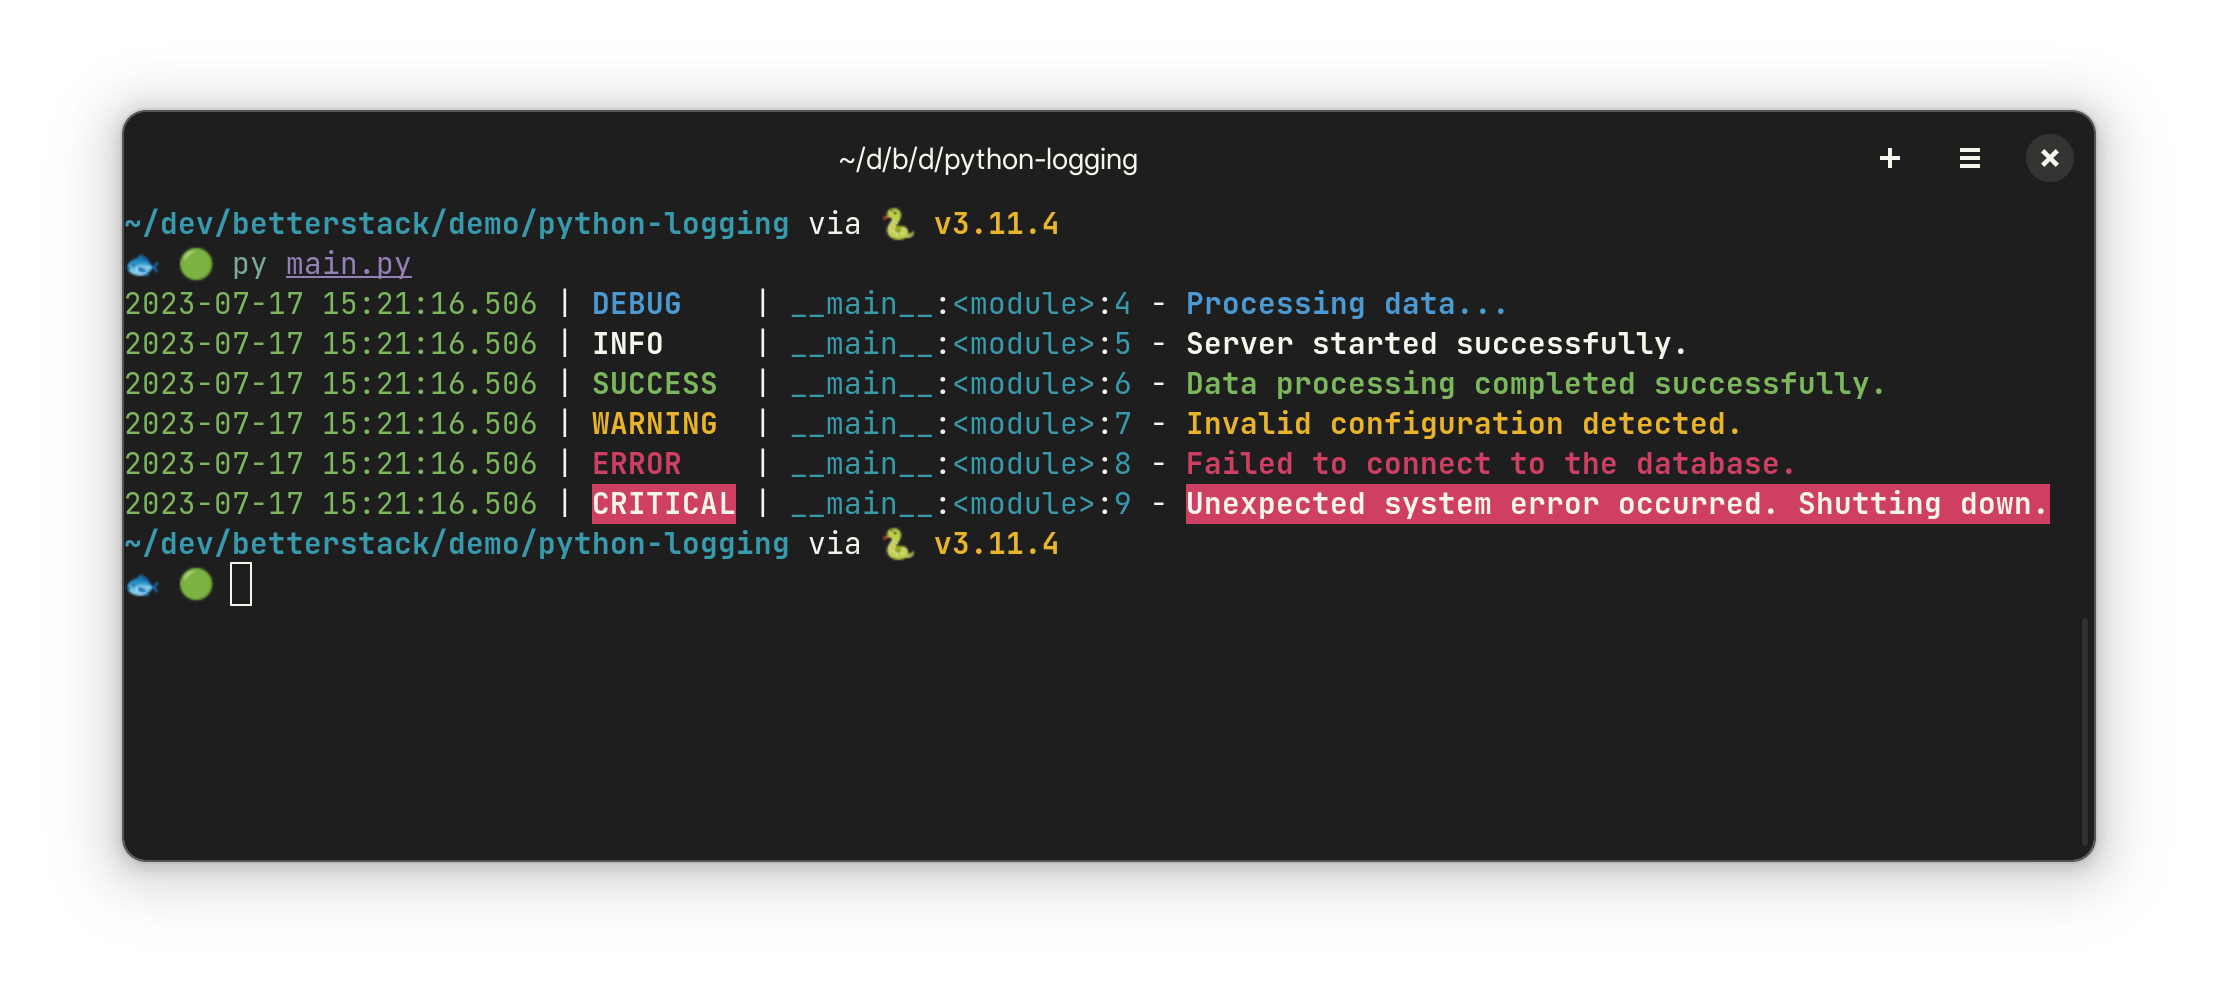Click the SUCCESS level label

click(654, 384)
